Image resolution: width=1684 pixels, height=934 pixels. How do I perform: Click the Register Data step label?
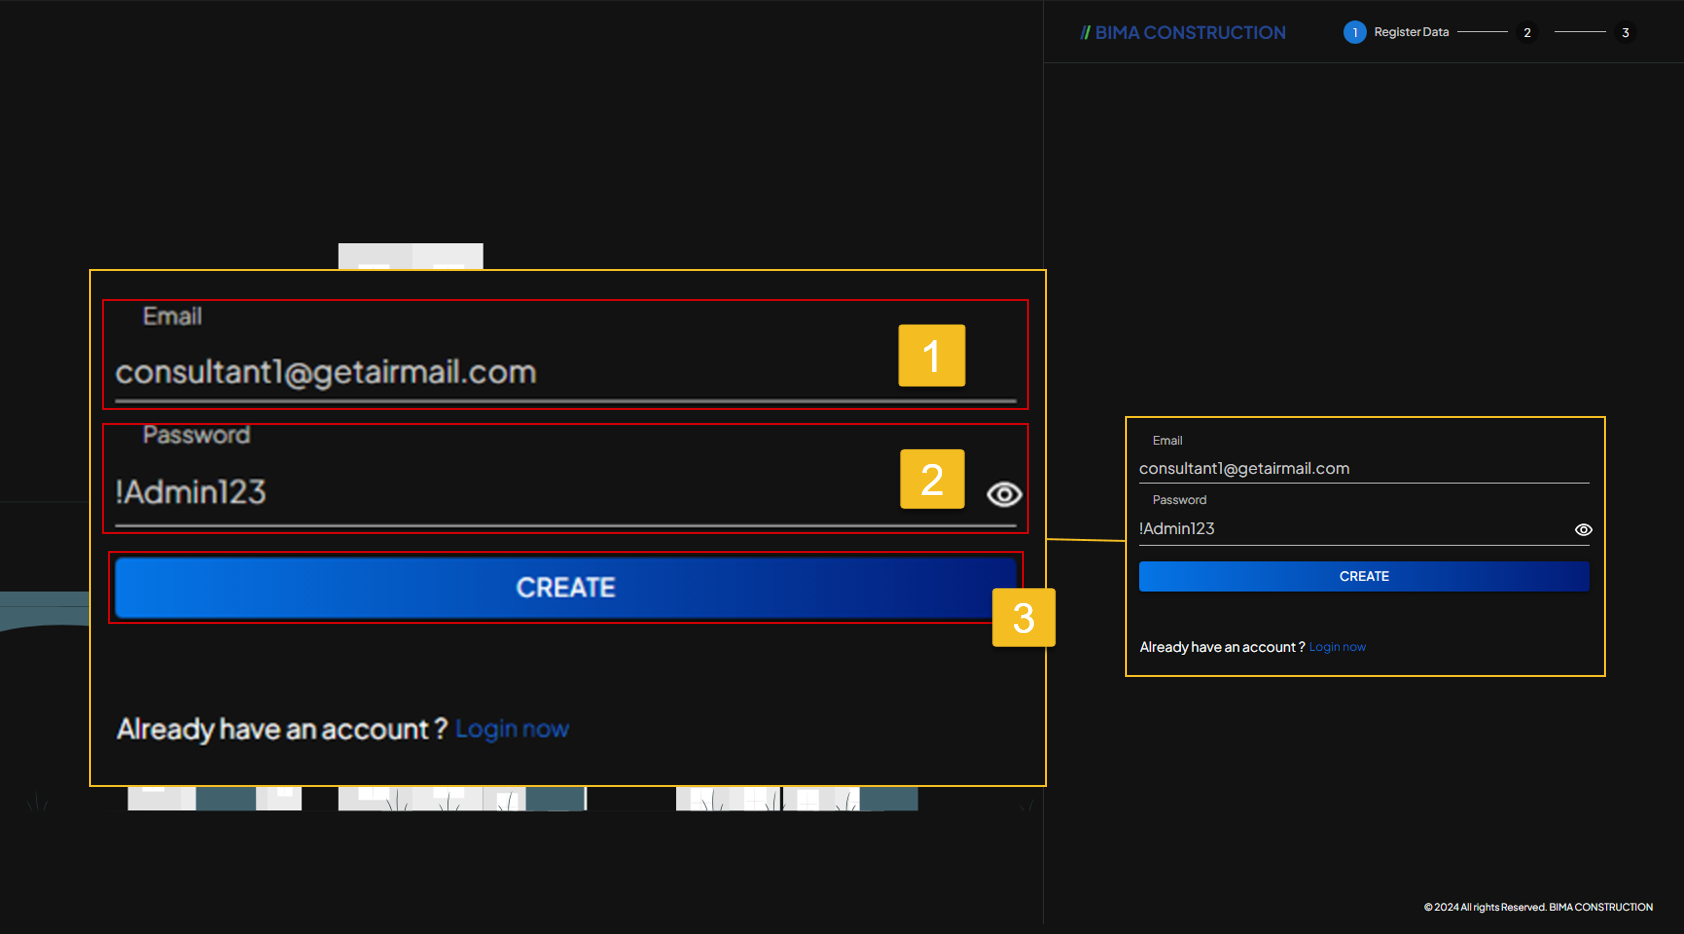click(x=1411, y=31)
